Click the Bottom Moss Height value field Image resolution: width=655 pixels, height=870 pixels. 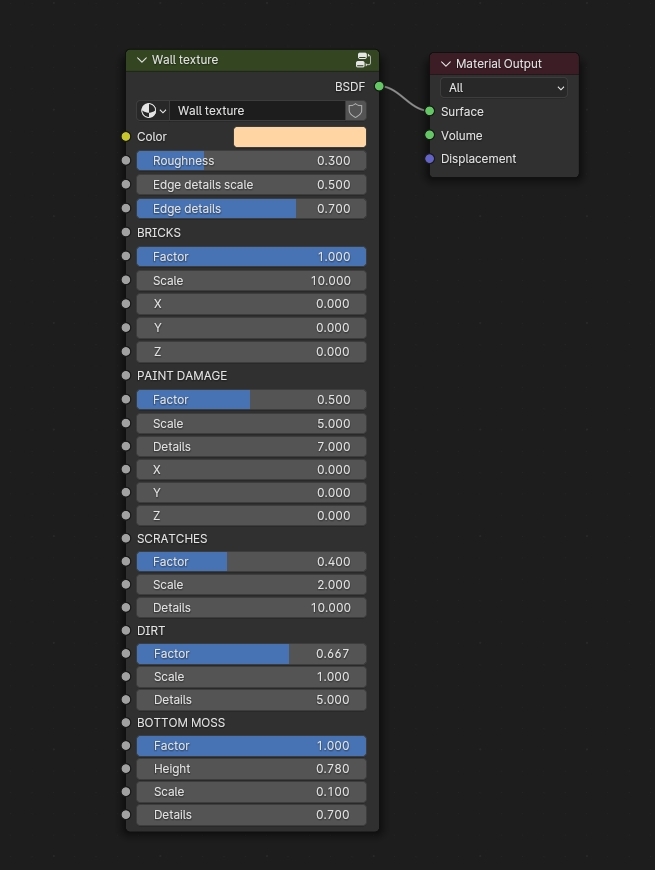[x=251, y=769]
